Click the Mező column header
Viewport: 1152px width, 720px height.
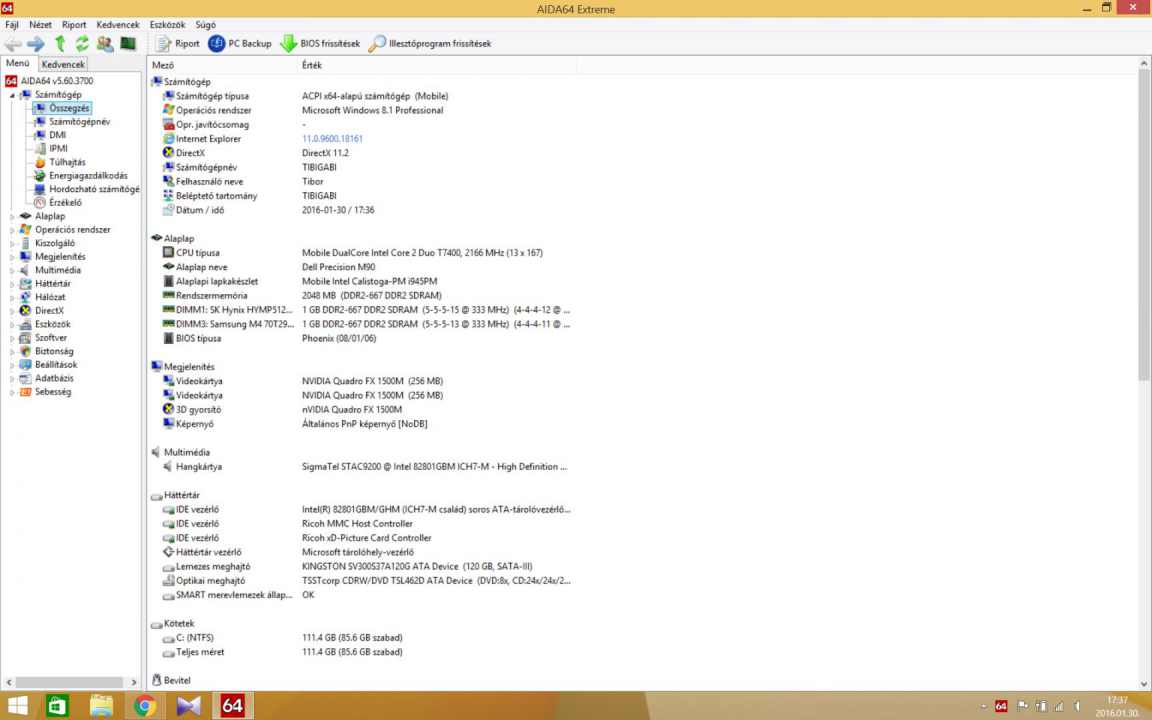pyautogui.click(x=222, y=65)
